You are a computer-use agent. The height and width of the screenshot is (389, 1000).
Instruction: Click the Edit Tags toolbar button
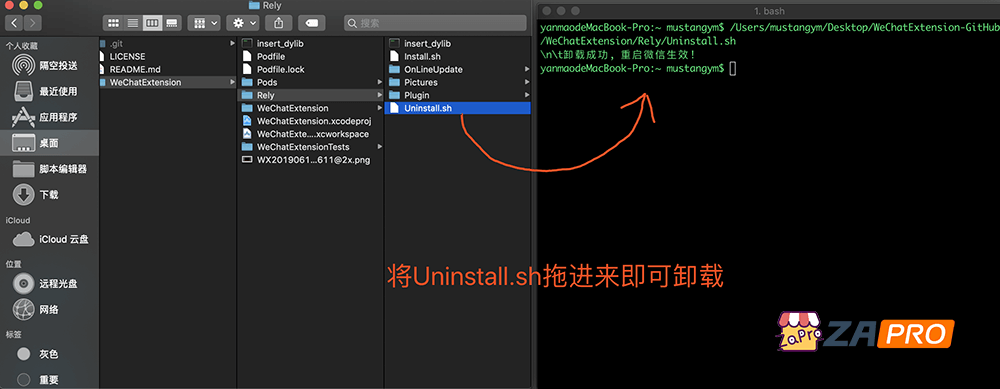[311, 23]
